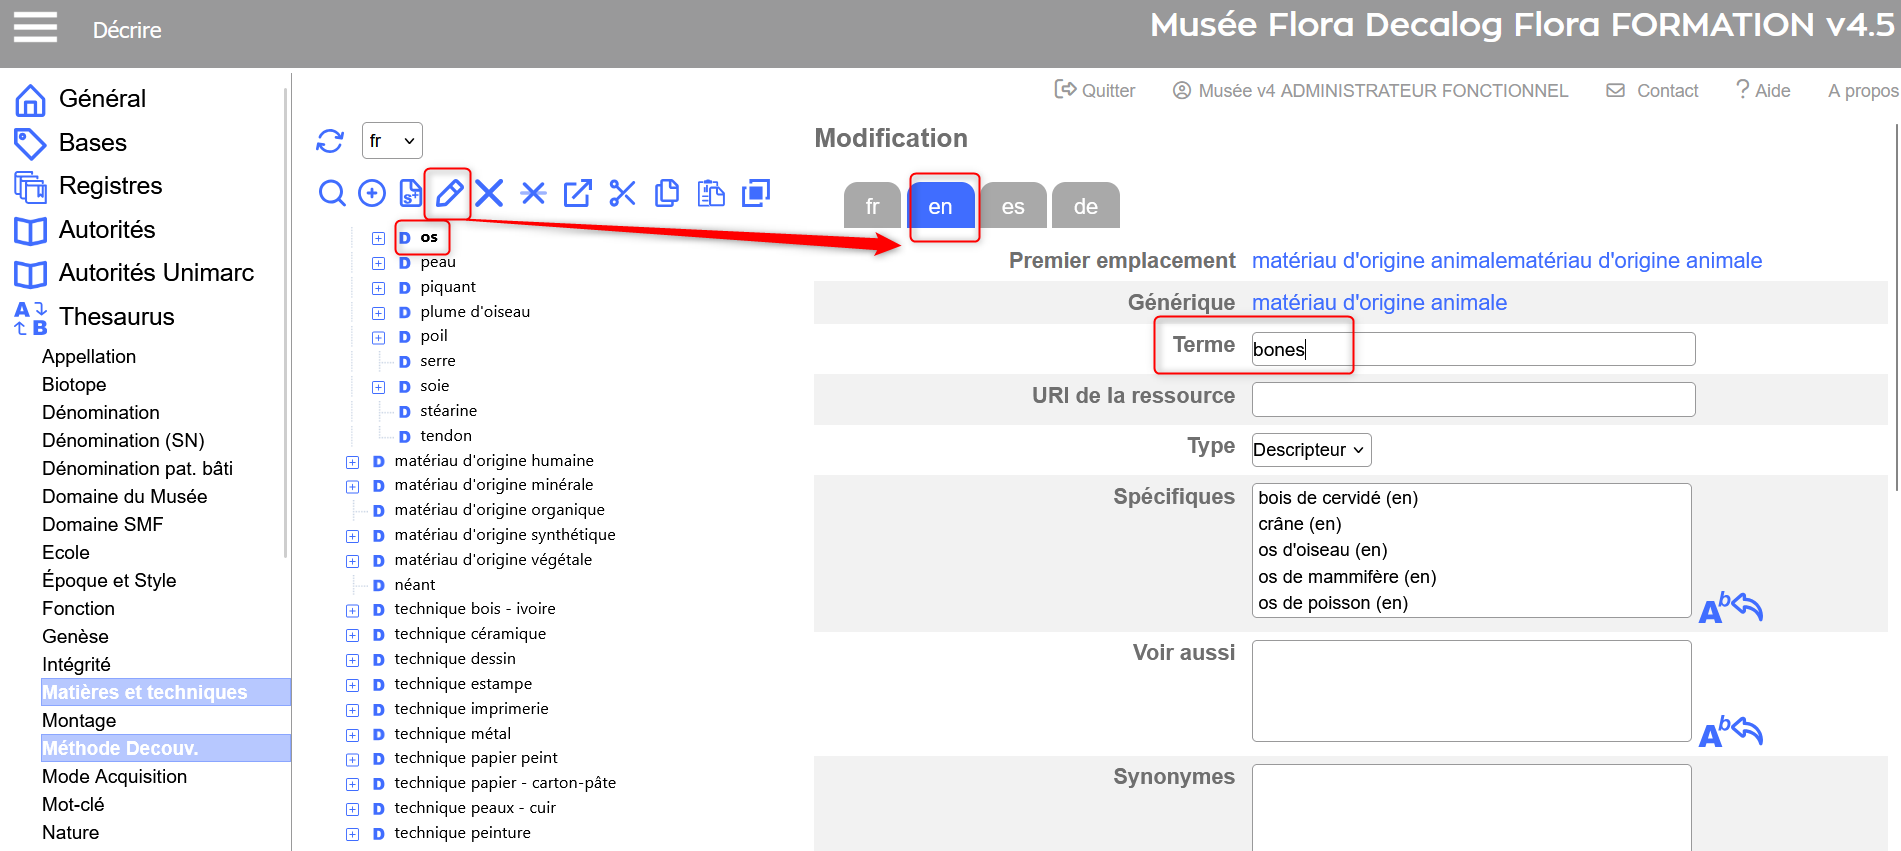
Task: Select bois de cervidé (en) entry
Action: (x=1338, y=498)
